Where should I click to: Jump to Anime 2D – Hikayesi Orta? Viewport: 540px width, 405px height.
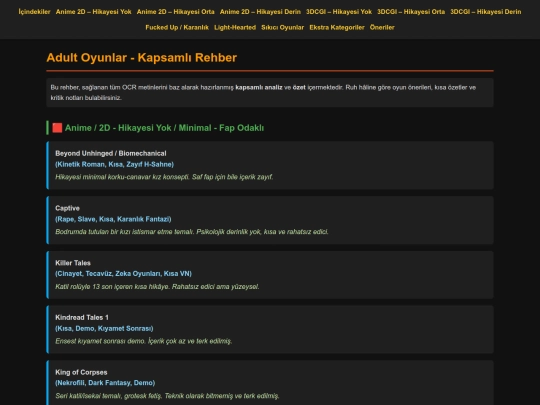(x=176, y=12)
